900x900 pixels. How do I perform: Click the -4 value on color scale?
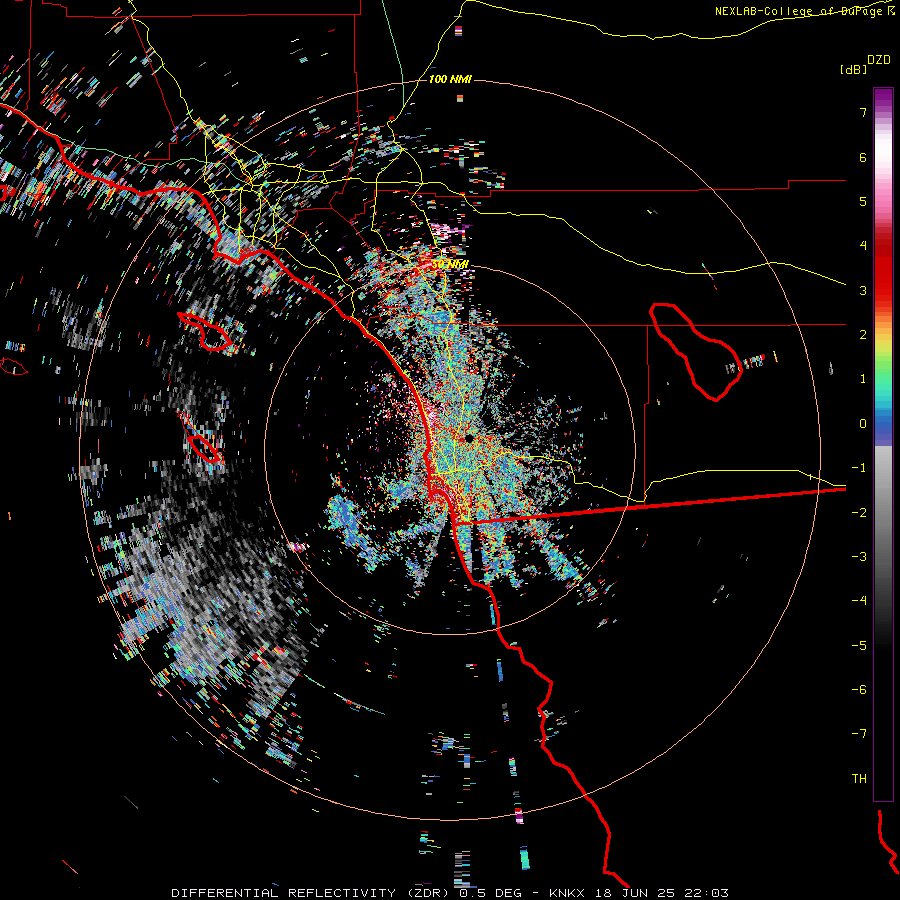click(x=859, y=601)
